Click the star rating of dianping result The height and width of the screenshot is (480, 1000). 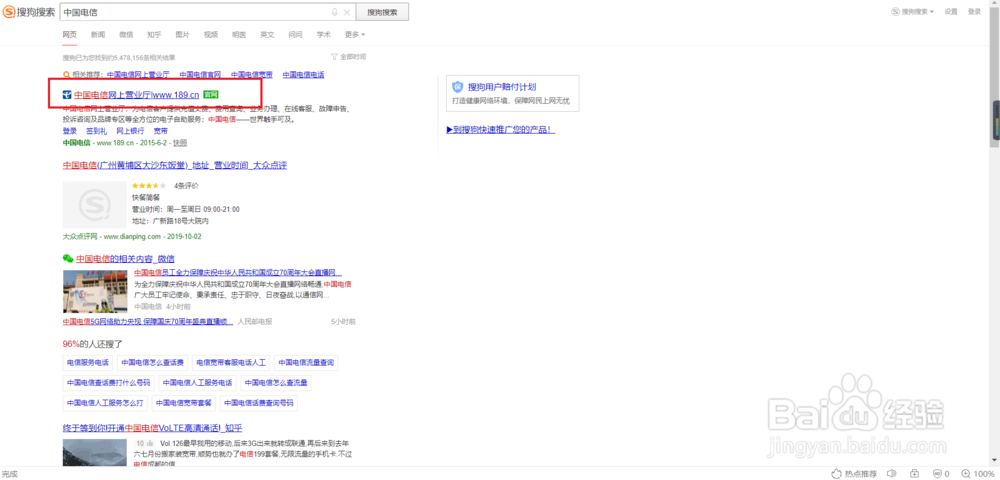click(x=149, y=186)
